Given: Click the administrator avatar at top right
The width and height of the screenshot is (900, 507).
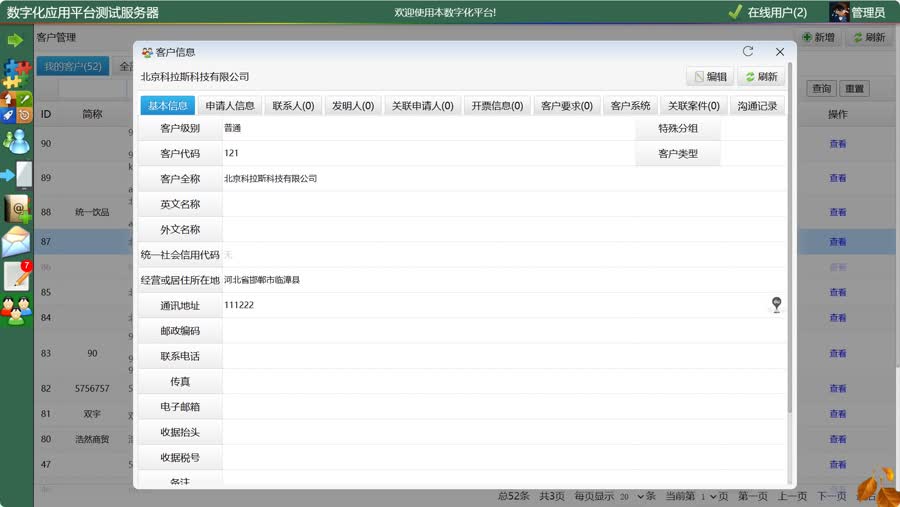Looking at the screenshot, I should tap(839, 12).
